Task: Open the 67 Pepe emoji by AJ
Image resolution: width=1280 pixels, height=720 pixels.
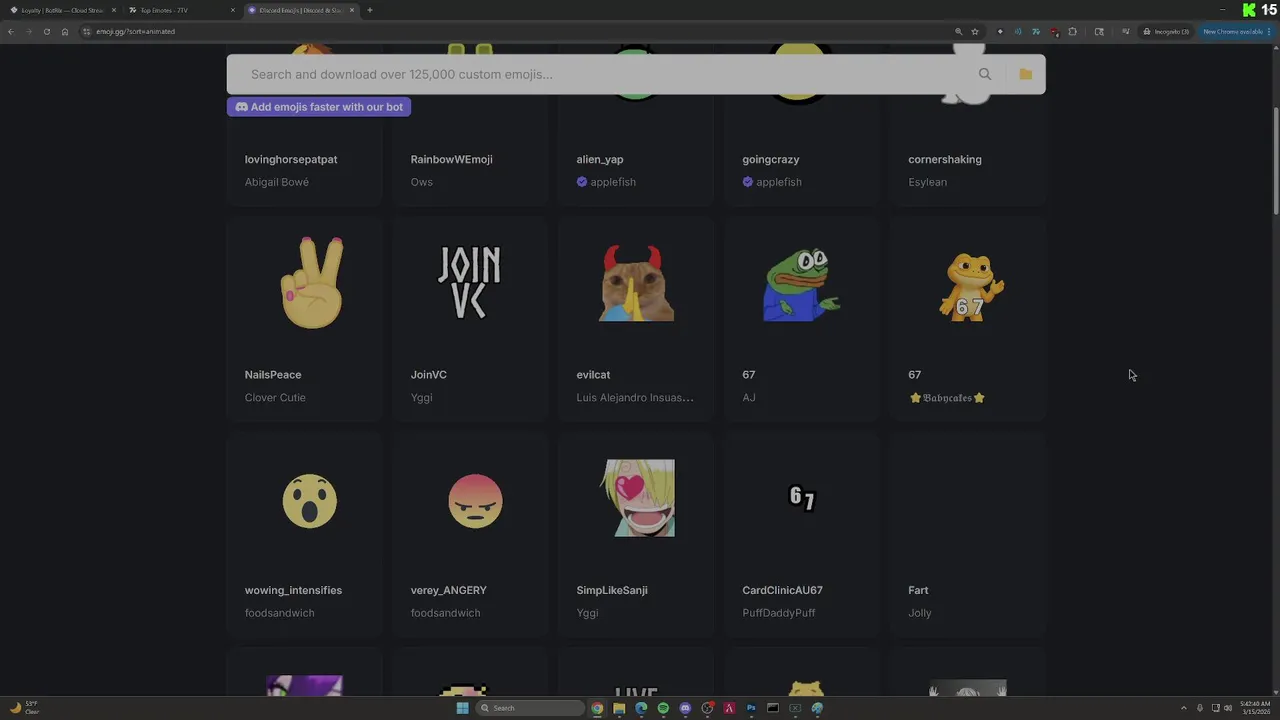Action: click(x=802, y=285)
